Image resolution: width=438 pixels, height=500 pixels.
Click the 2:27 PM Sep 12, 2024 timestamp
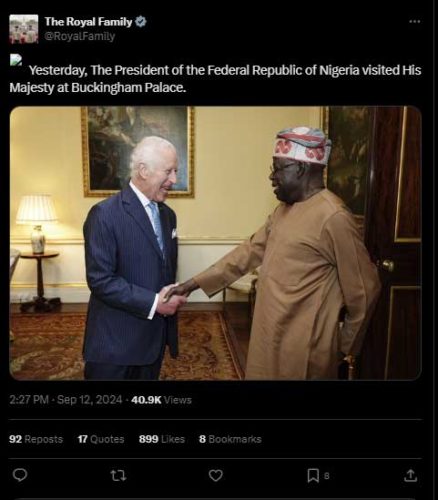pos(66,400)
